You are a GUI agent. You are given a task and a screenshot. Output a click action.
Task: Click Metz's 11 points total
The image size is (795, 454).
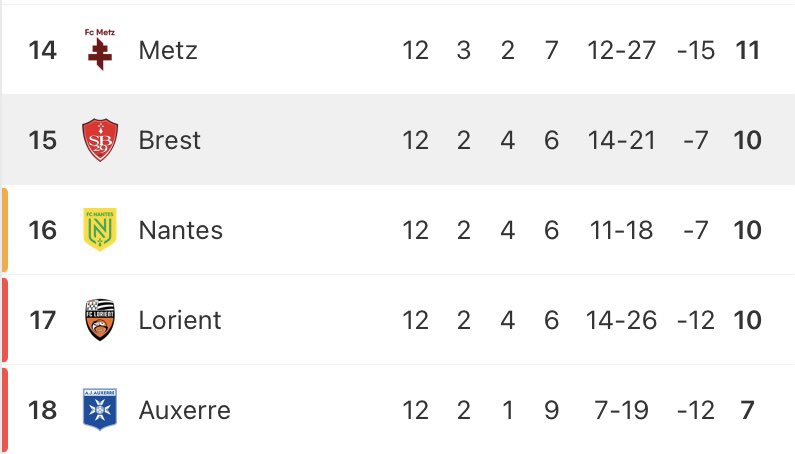(747, 50)
